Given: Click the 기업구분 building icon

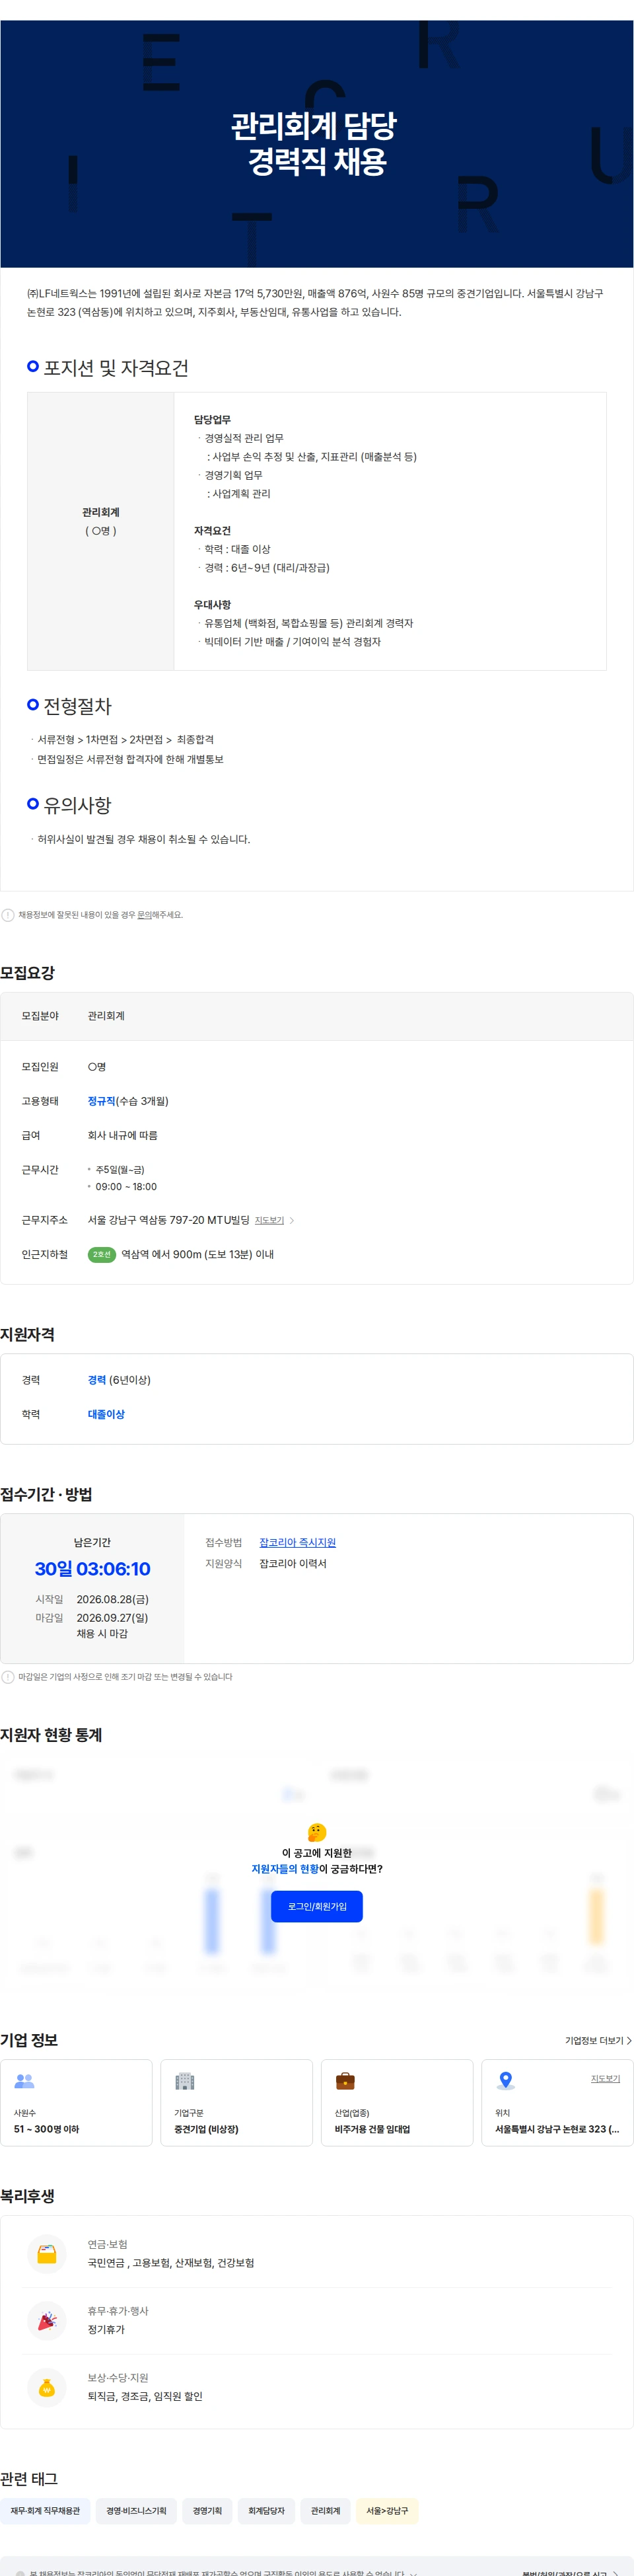Looking at the screenshot, I should [185, 2080].
